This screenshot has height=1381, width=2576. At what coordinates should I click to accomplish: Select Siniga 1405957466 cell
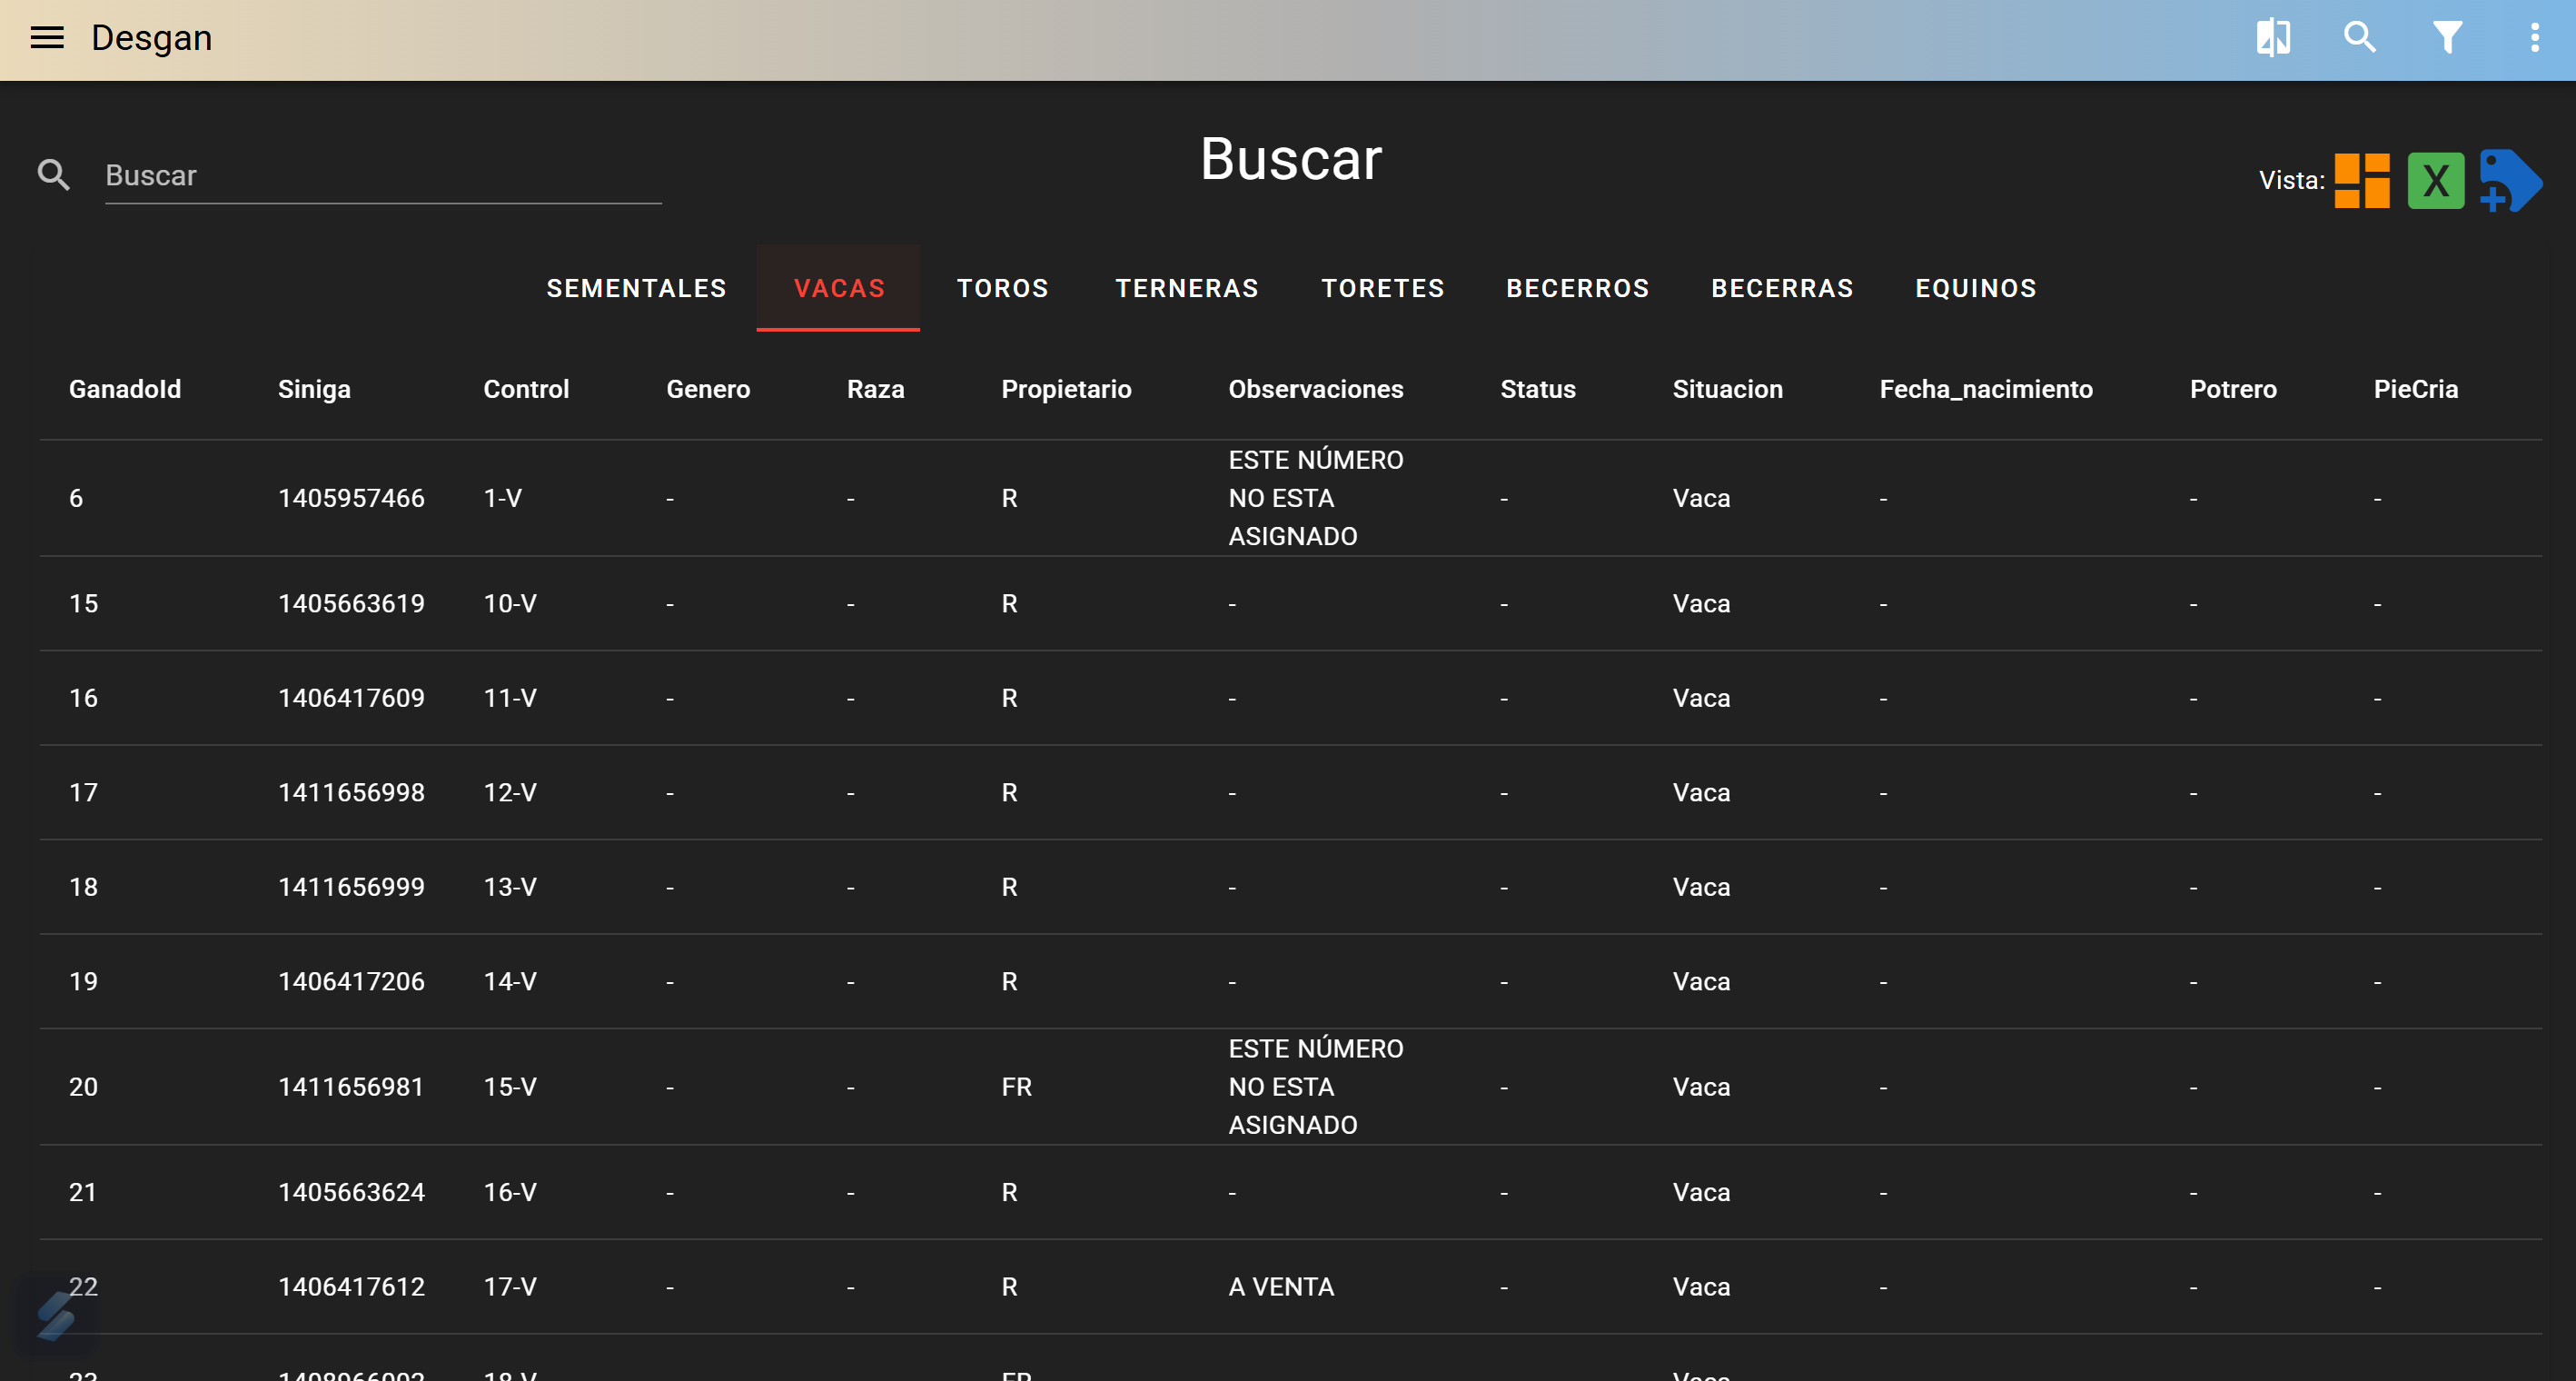[x=351, y=498]
